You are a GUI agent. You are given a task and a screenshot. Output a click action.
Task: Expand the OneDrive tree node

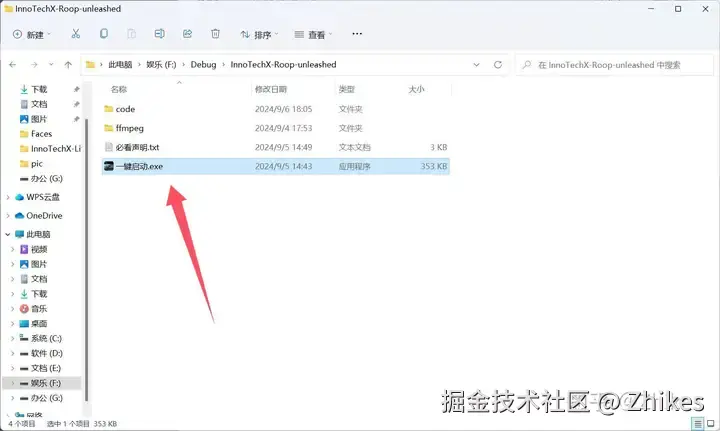[8, 216]
